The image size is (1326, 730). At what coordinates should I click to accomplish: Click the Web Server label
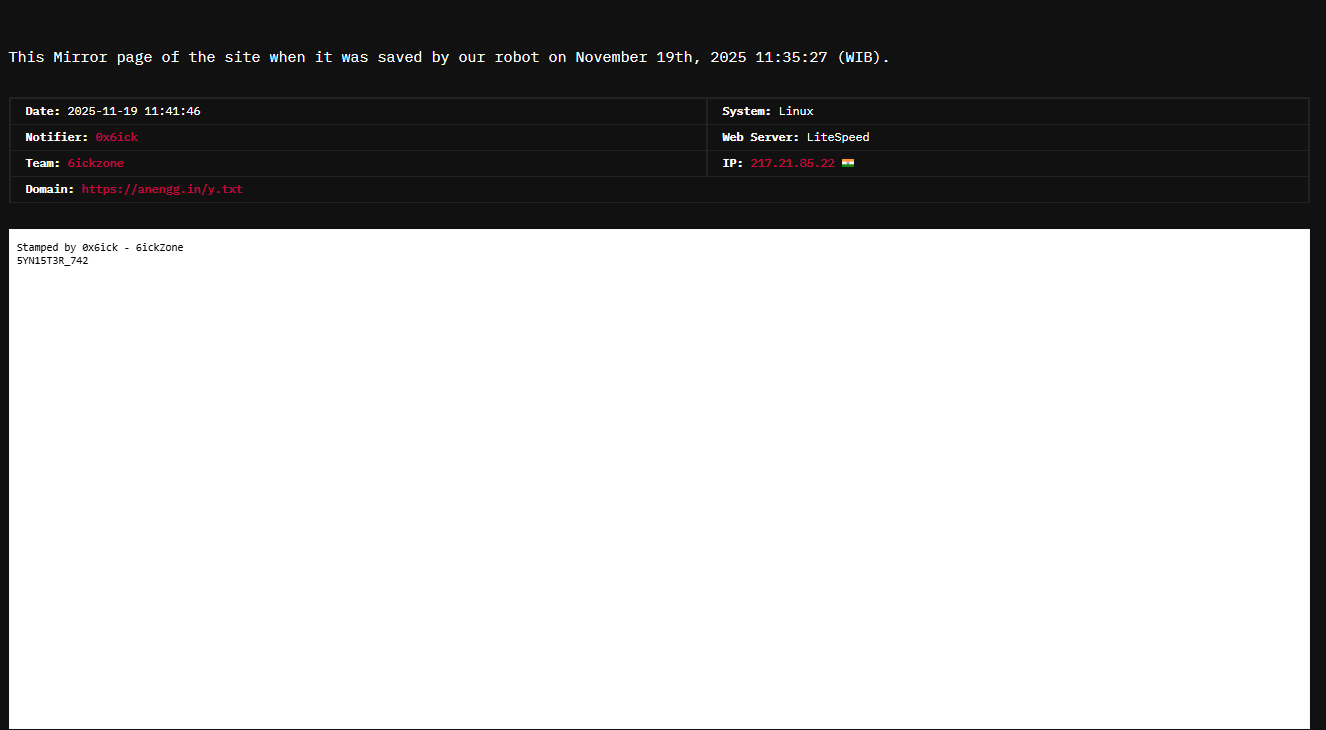[760, 137]
